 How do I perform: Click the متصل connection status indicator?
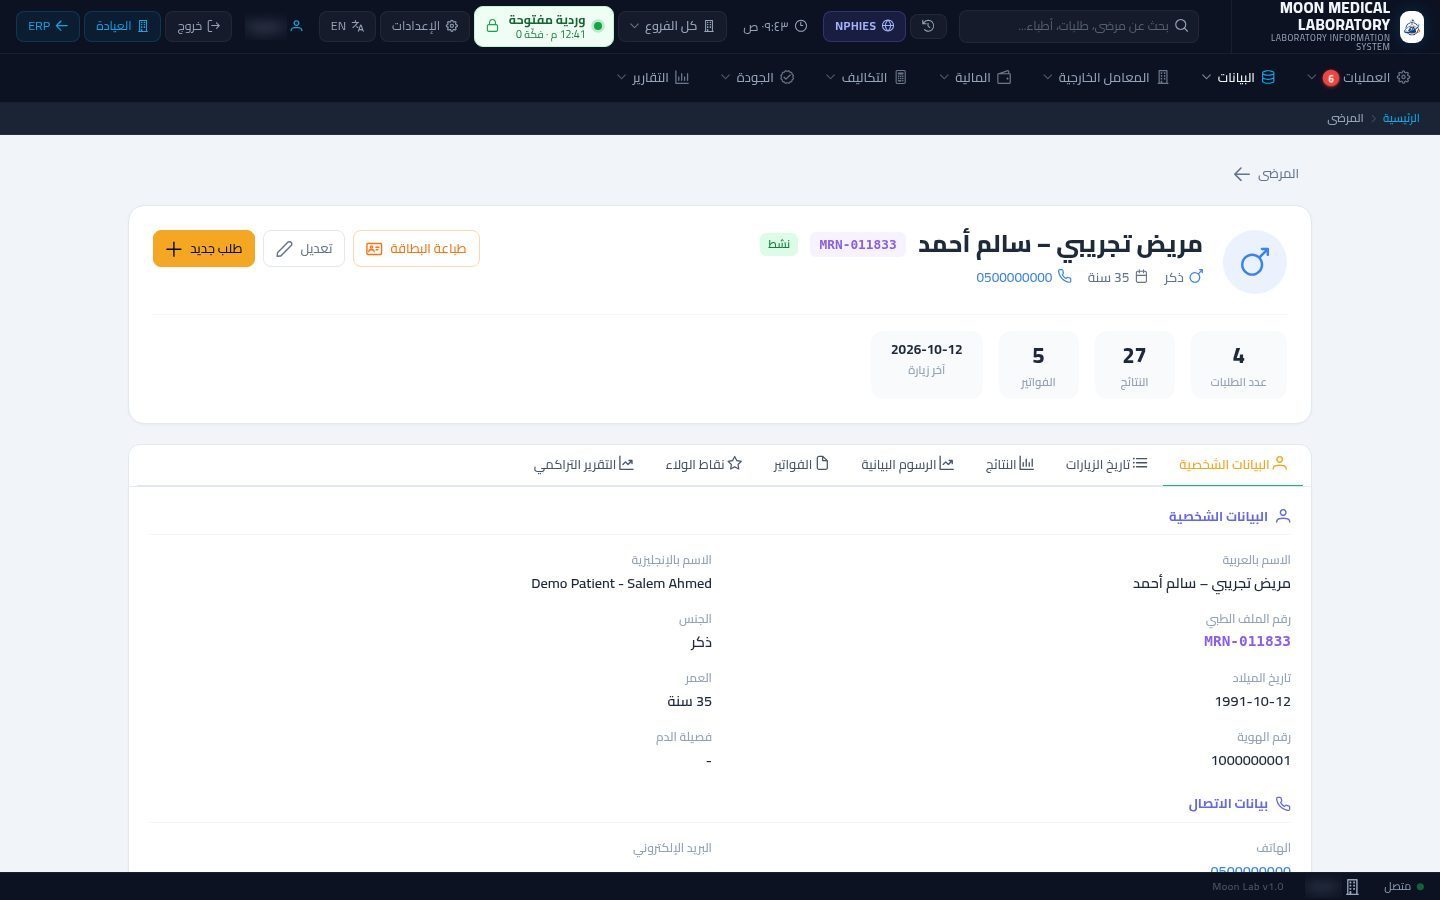[x=1403, y=887]
